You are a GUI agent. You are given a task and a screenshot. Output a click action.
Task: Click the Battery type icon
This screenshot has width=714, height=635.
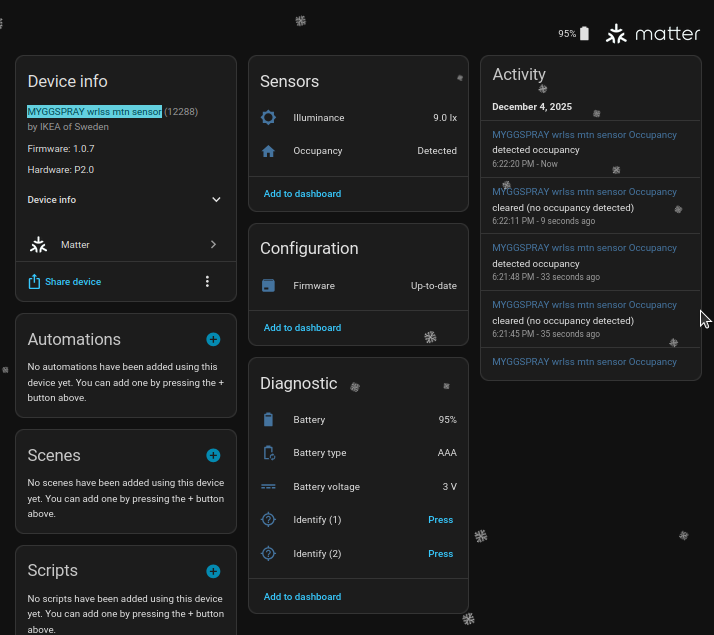pos(268,453)
